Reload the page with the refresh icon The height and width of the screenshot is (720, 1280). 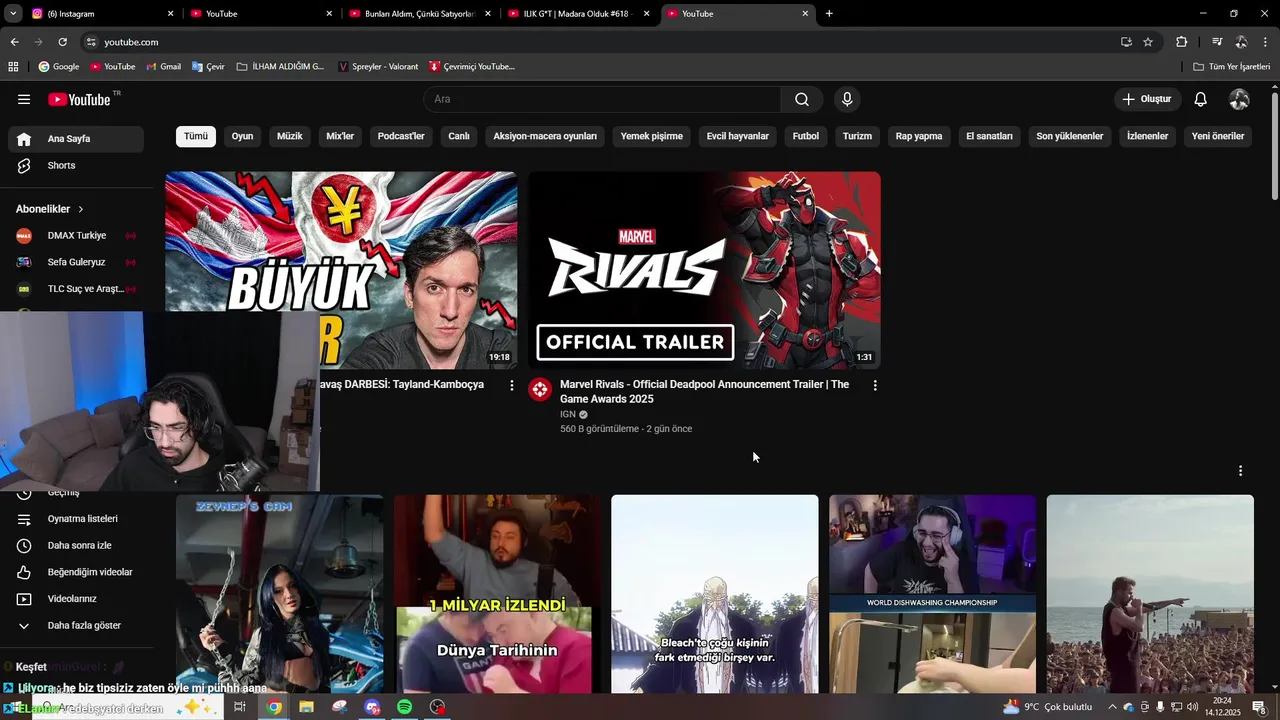pos(62,42)
